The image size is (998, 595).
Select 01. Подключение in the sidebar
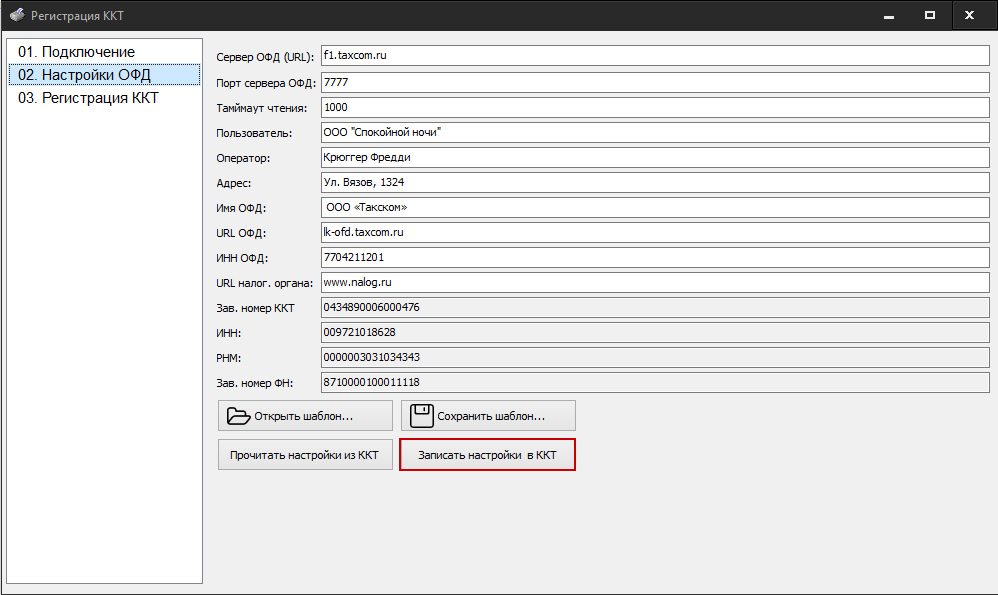point(77,52)
